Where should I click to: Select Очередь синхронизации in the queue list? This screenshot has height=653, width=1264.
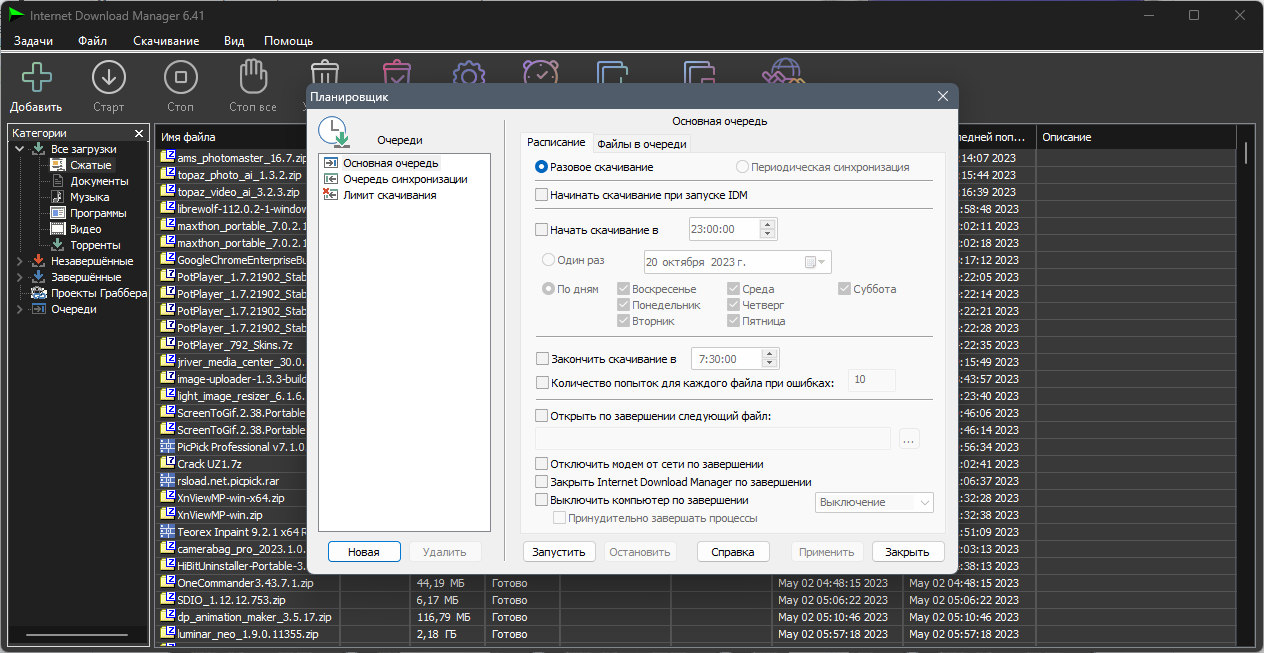[x=405, y=179]
